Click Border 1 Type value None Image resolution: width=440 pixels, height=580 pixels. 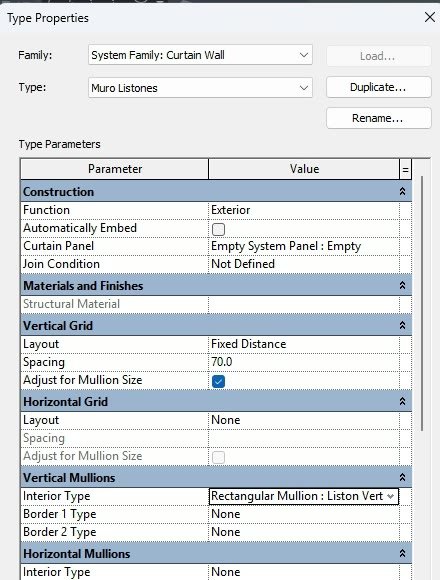click(304, 514)
